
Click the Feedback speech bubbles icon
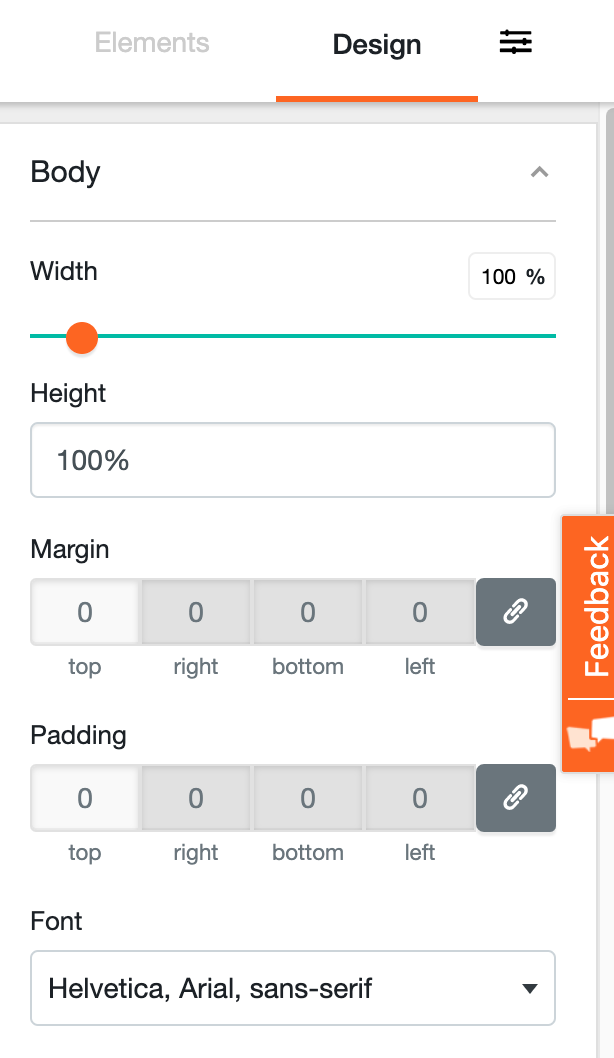coord(589,733)
